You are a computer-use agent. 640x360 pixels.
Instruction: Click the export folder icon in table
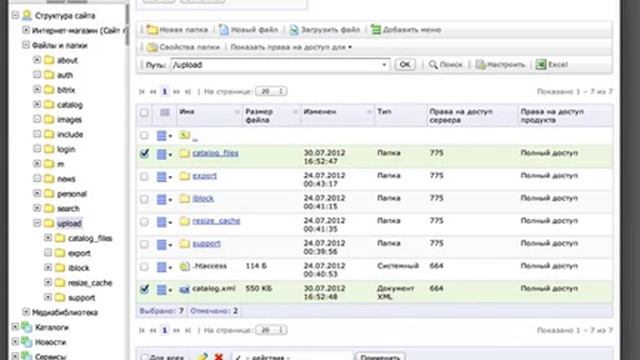coord(184,176)
